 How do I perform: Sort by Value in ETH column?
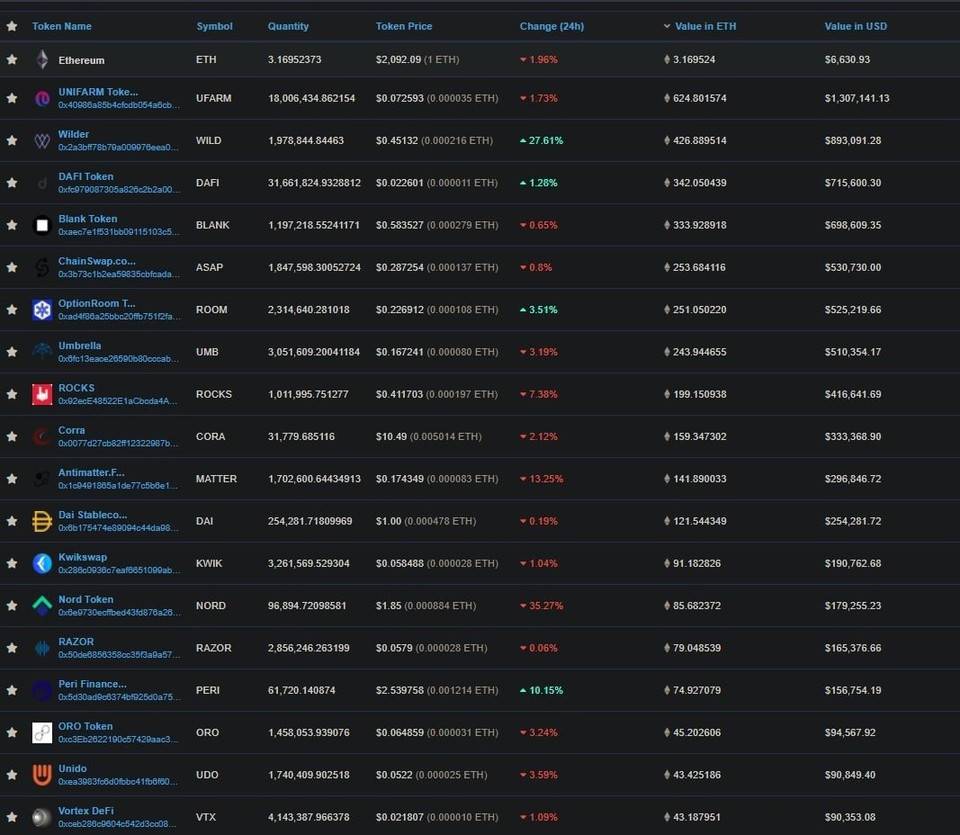tap(705, 26)
